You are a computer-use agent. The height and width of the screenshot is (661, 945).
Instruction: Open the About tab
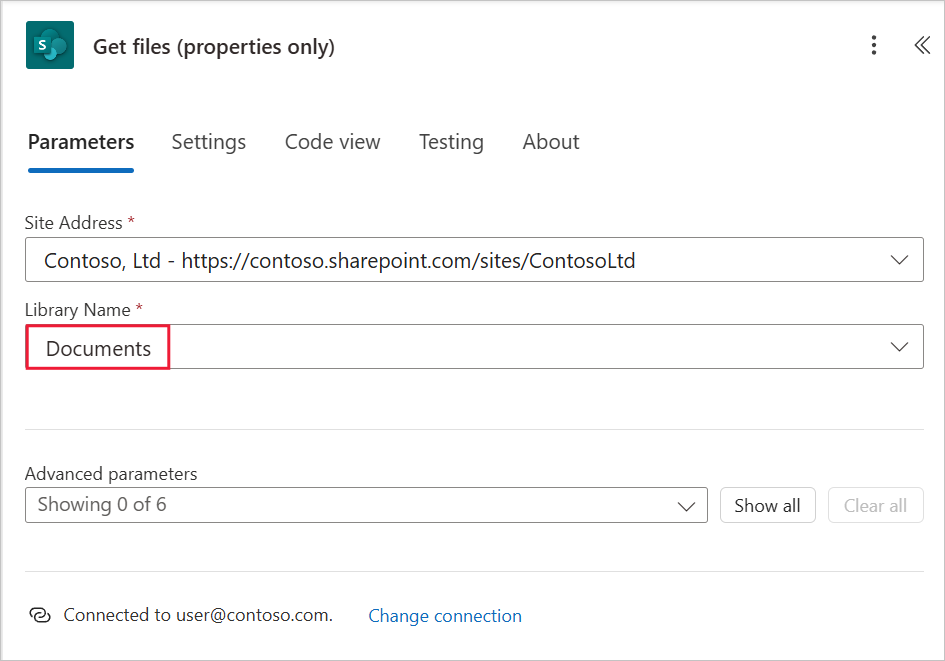tap(551, 142)
